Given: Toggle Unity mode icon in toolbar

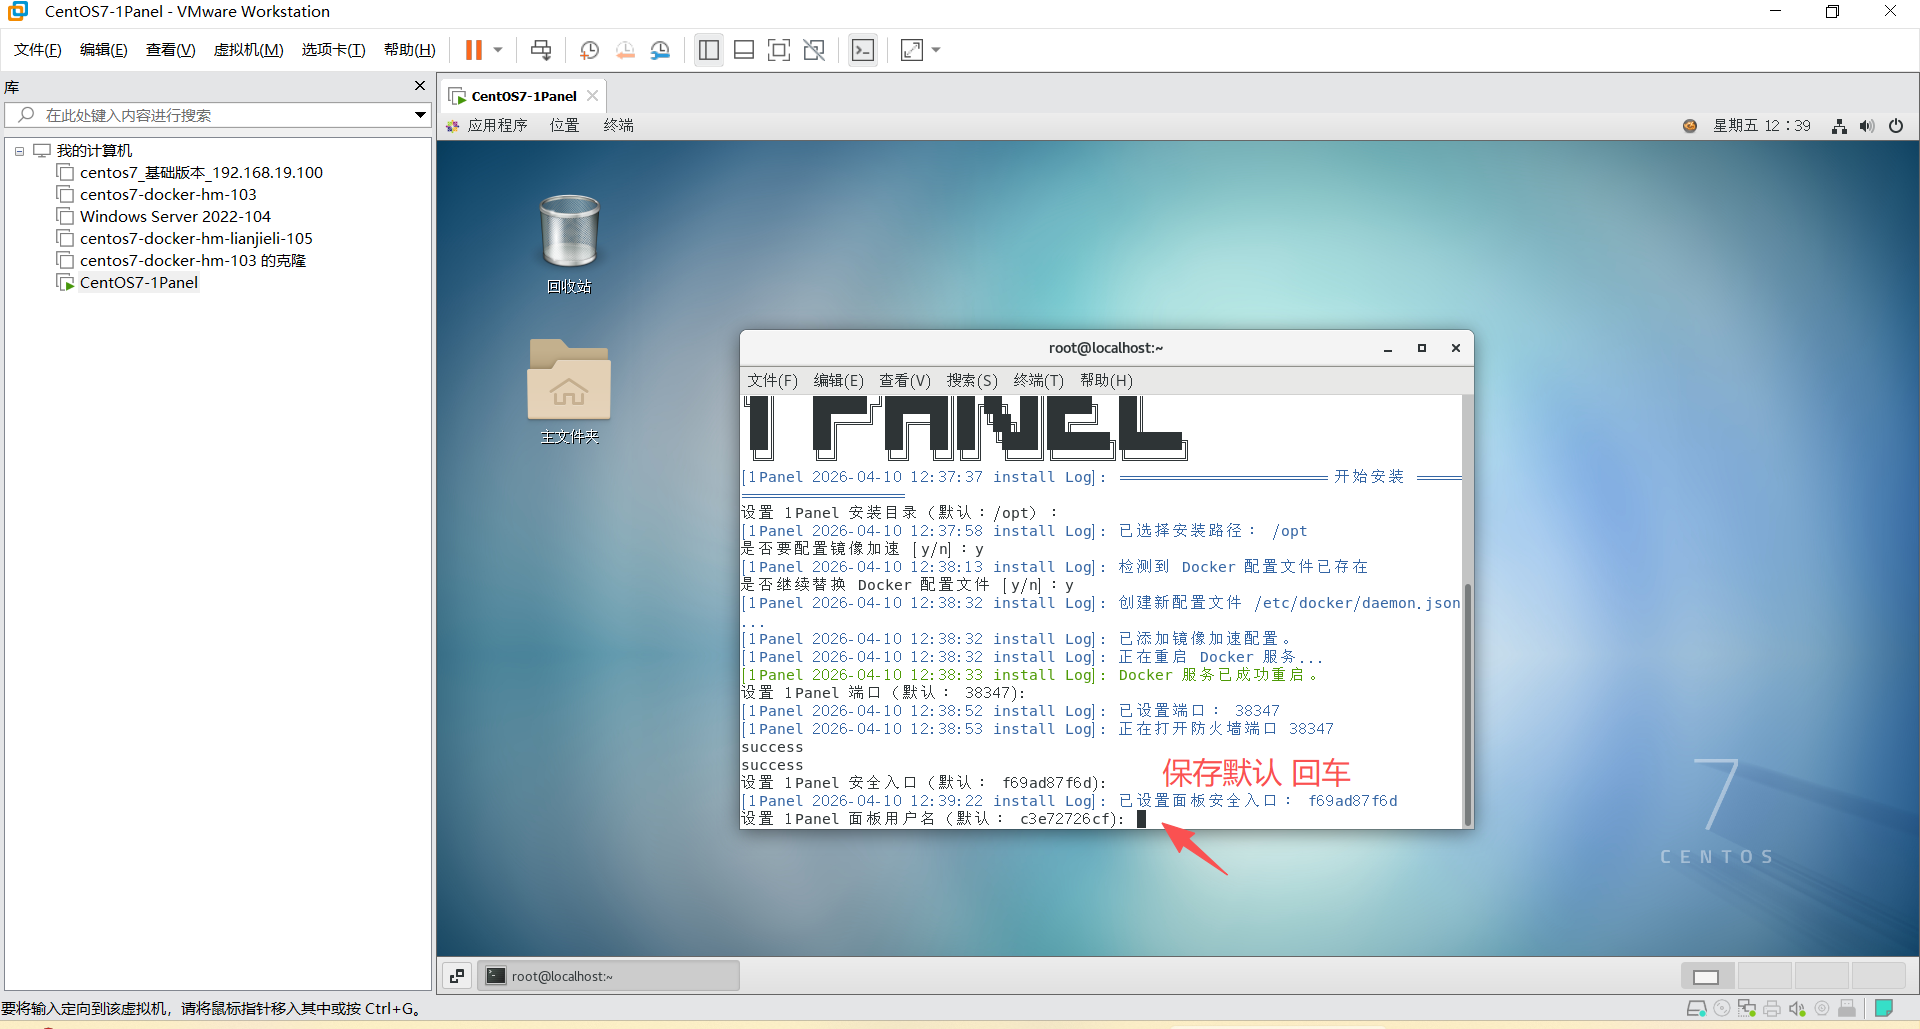Looking at the screenshot, I should pyautogui.click(x=814, y=50).
